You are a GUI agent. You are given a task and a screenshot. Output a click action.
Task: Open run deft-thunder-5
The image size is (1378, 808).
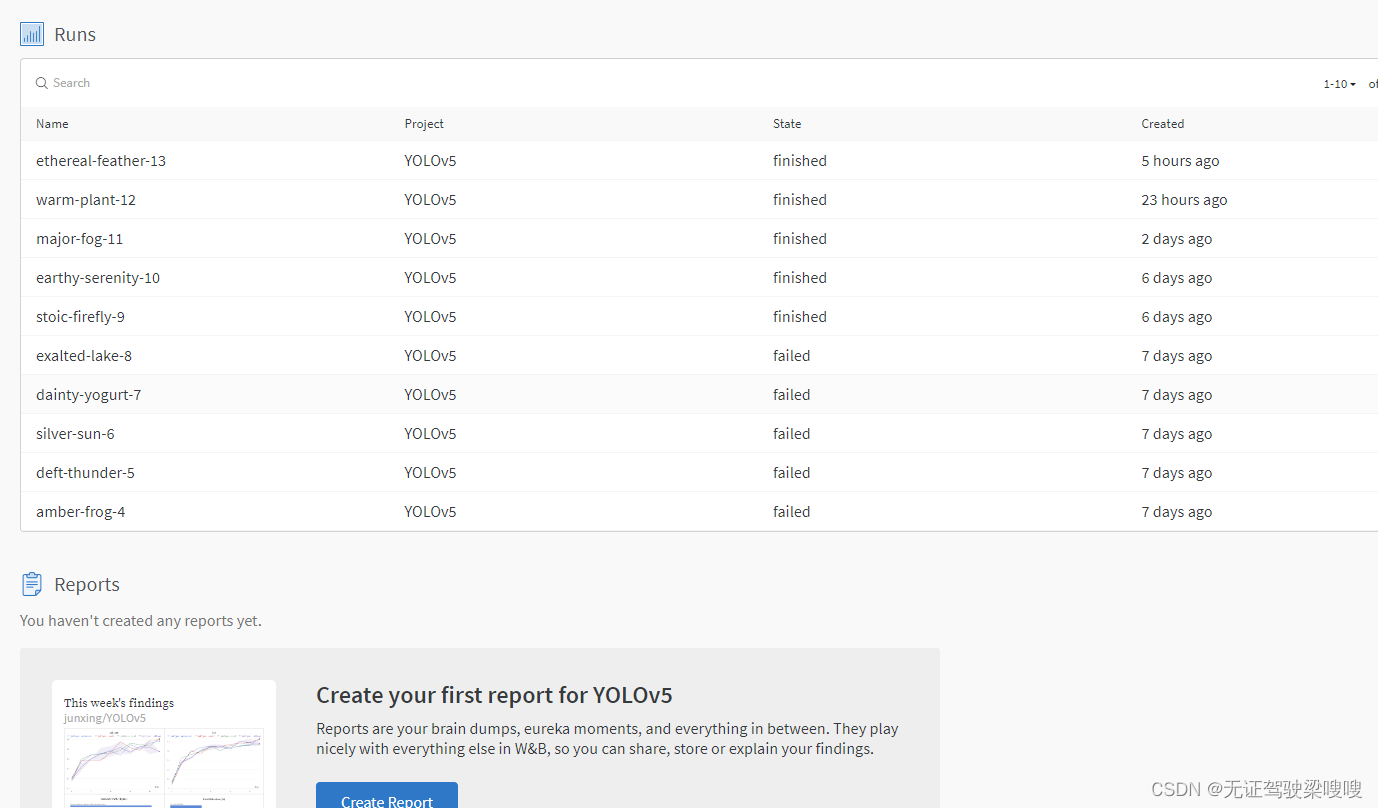pos(85,473)
